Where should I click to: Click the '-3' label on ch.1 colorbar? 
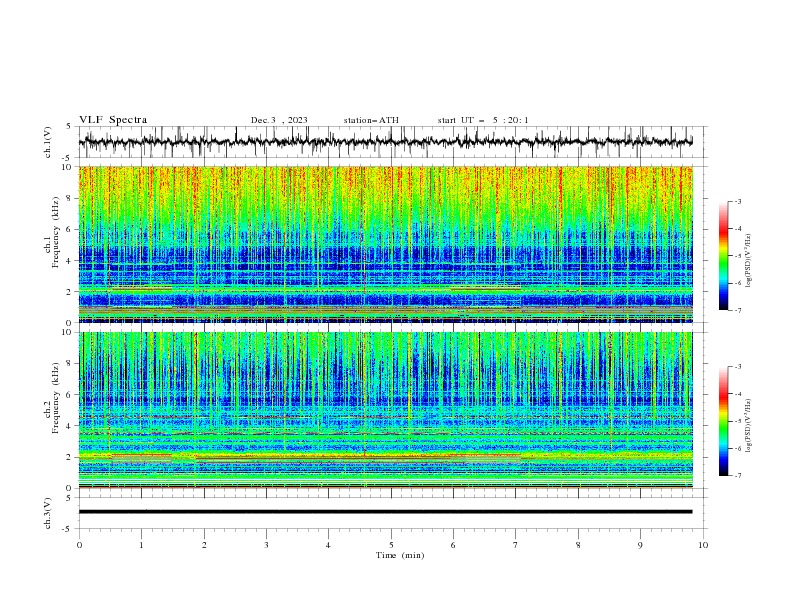pos(737,201)
